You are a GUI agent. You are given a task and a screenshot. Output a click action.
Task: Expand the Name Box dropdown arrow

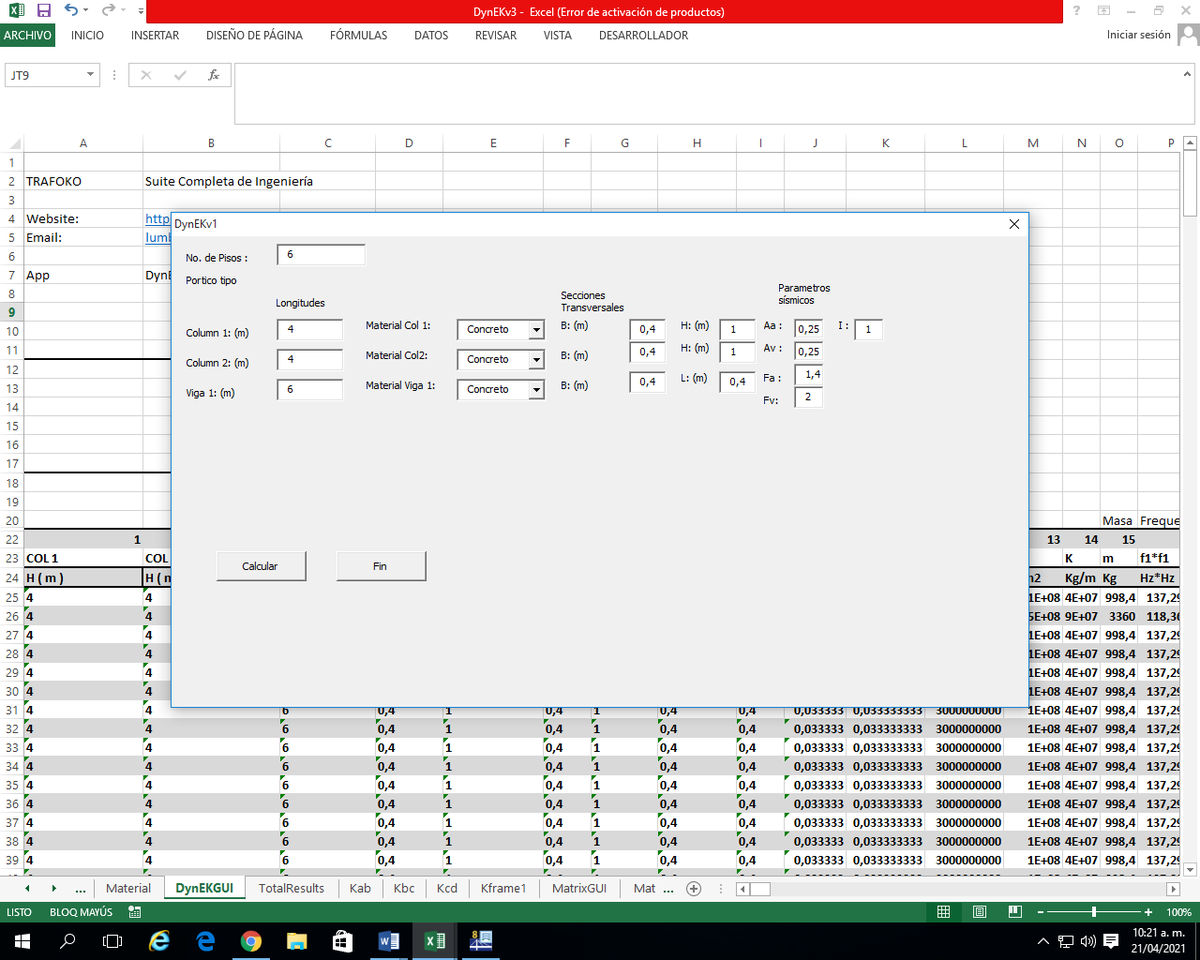coord(90,75)
